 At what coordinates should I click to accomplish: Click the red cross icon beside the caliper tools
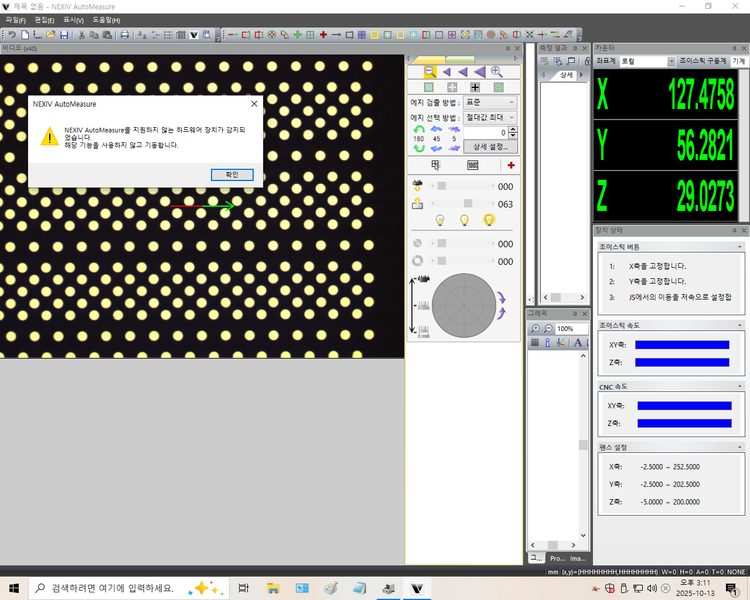coord(511,165)
